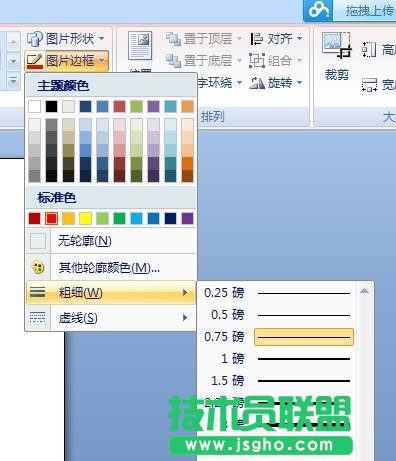Click the cloud drag-upload icon
The width and height of the screenshot is (396, 461).
pos(319,11)
